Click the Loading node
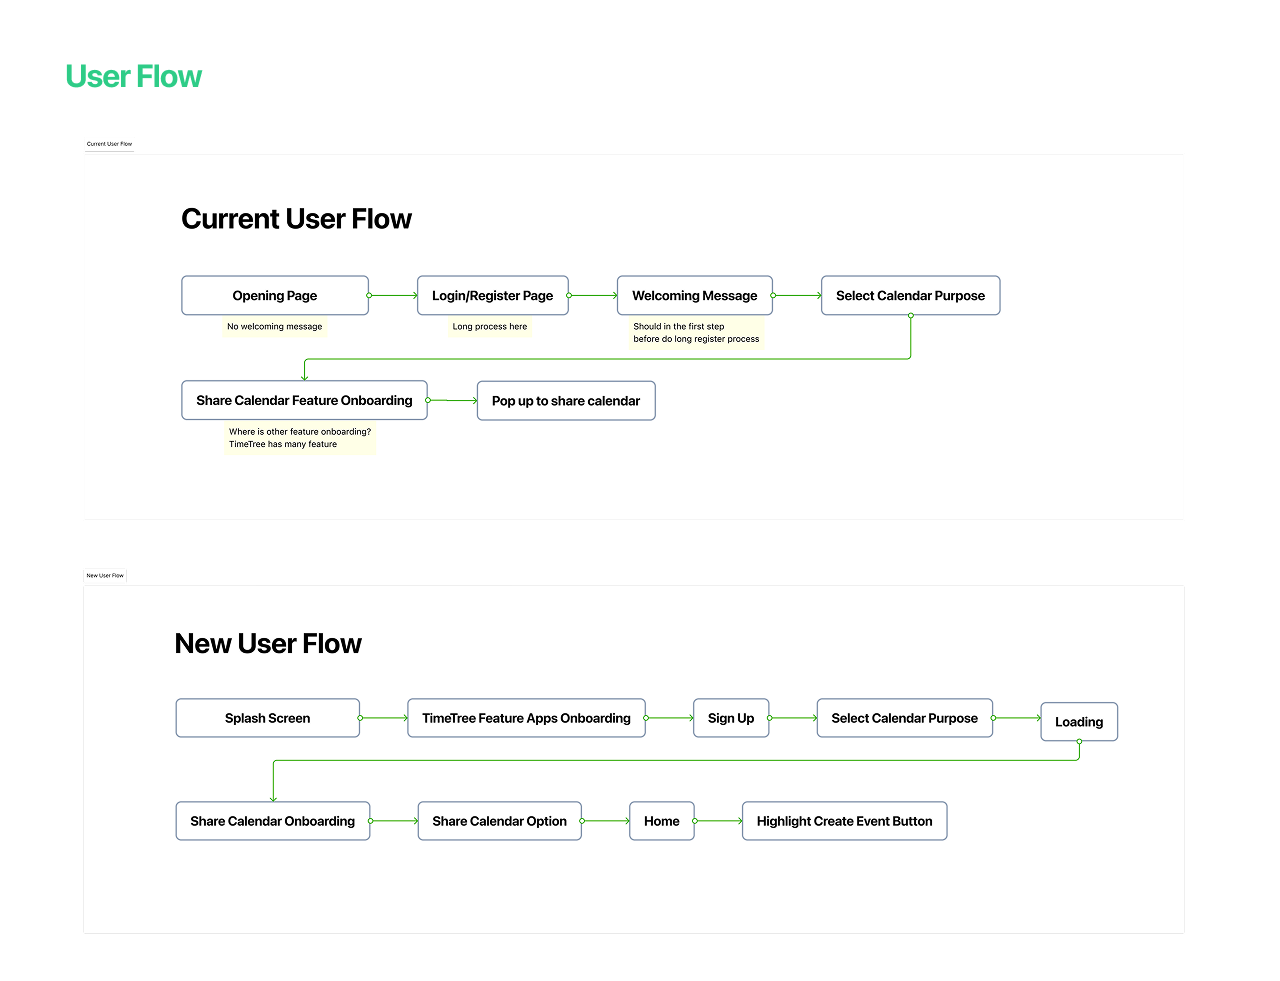 tap(1078, 721)
